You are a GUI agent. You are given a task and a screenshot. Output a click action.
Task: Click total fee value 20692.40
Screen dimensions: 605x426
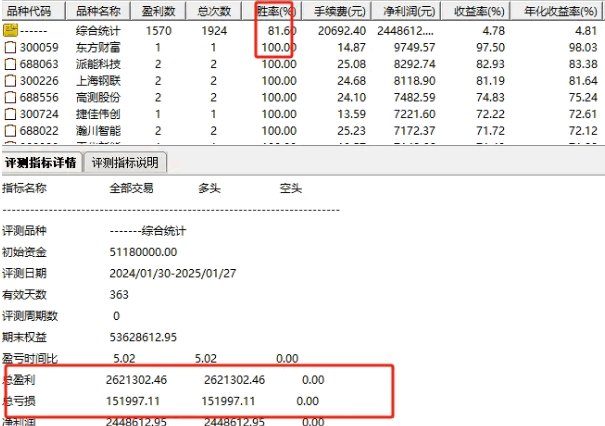pyautogui.click(x=342, y=30)
